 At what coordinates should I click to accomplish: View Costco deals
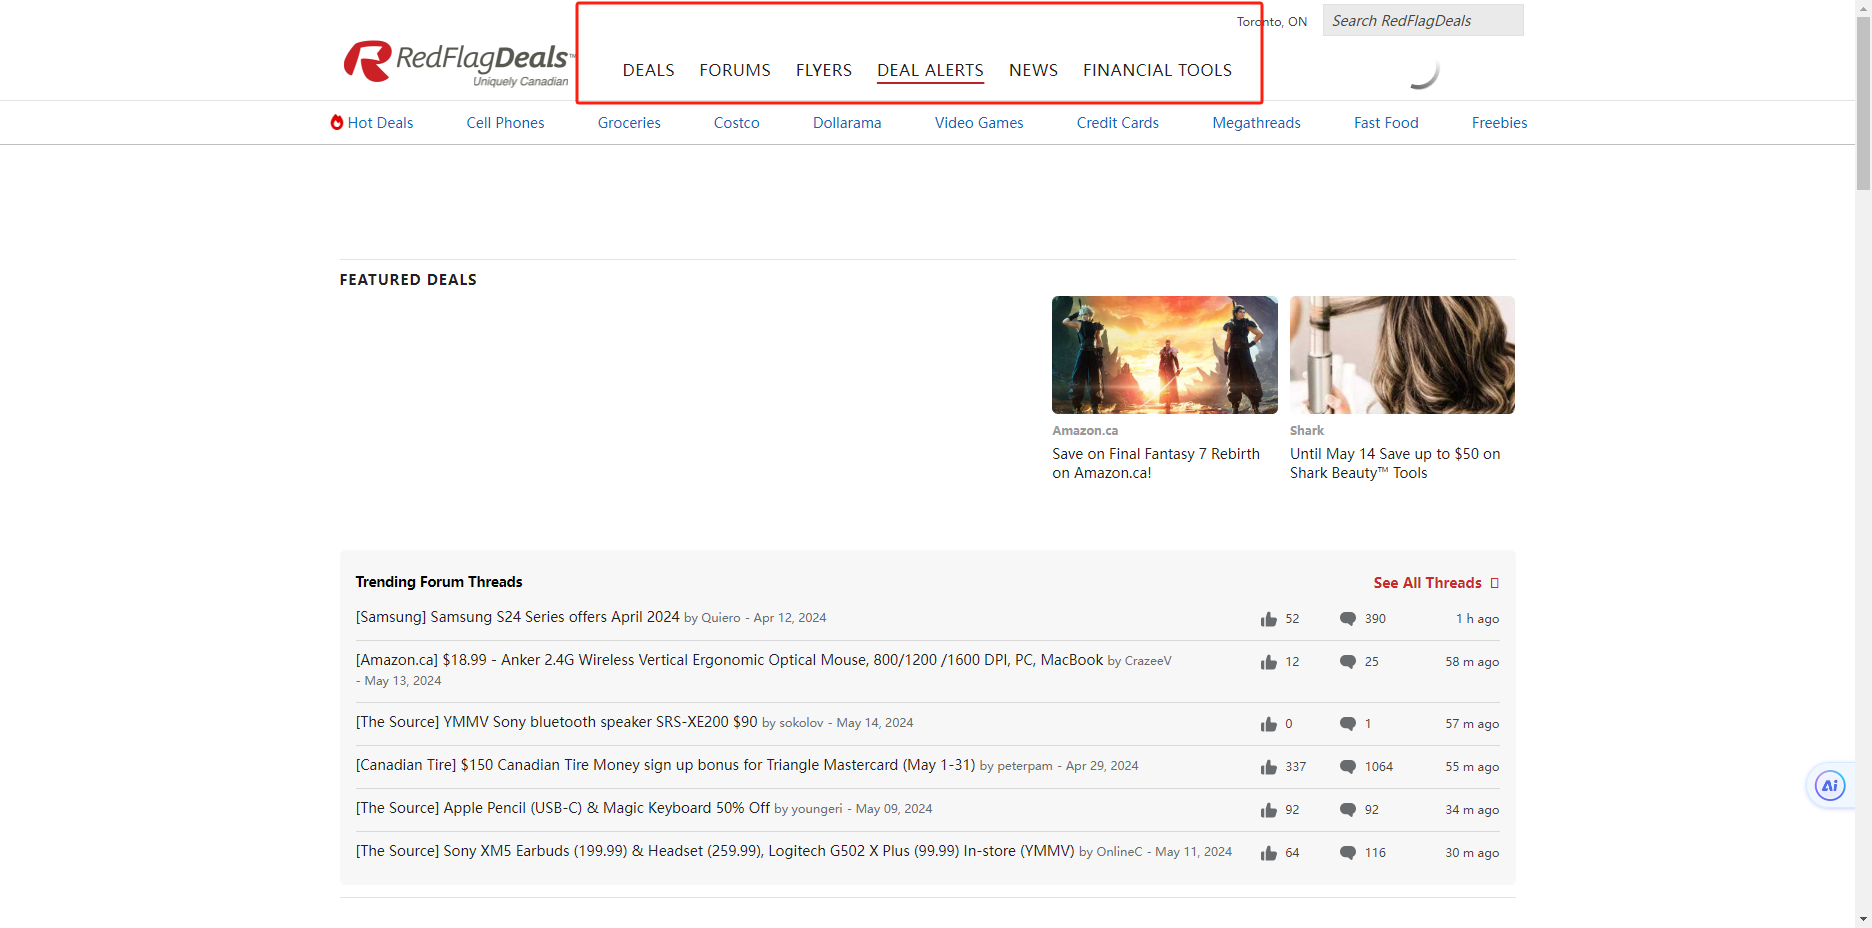pyautogui.click(x=737, y=123)
